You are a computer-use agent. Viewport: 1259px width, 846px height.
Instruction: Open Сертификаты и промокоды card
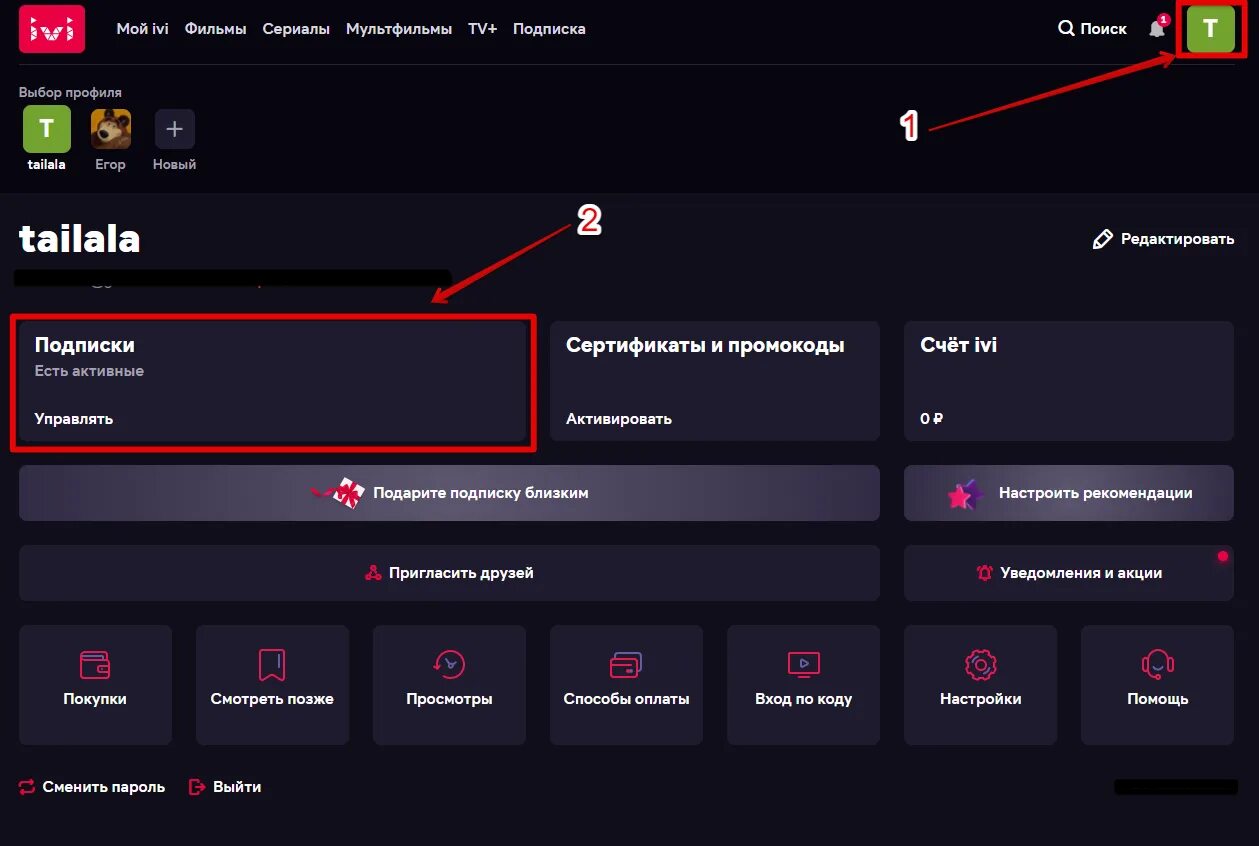(x=715, y=381)
